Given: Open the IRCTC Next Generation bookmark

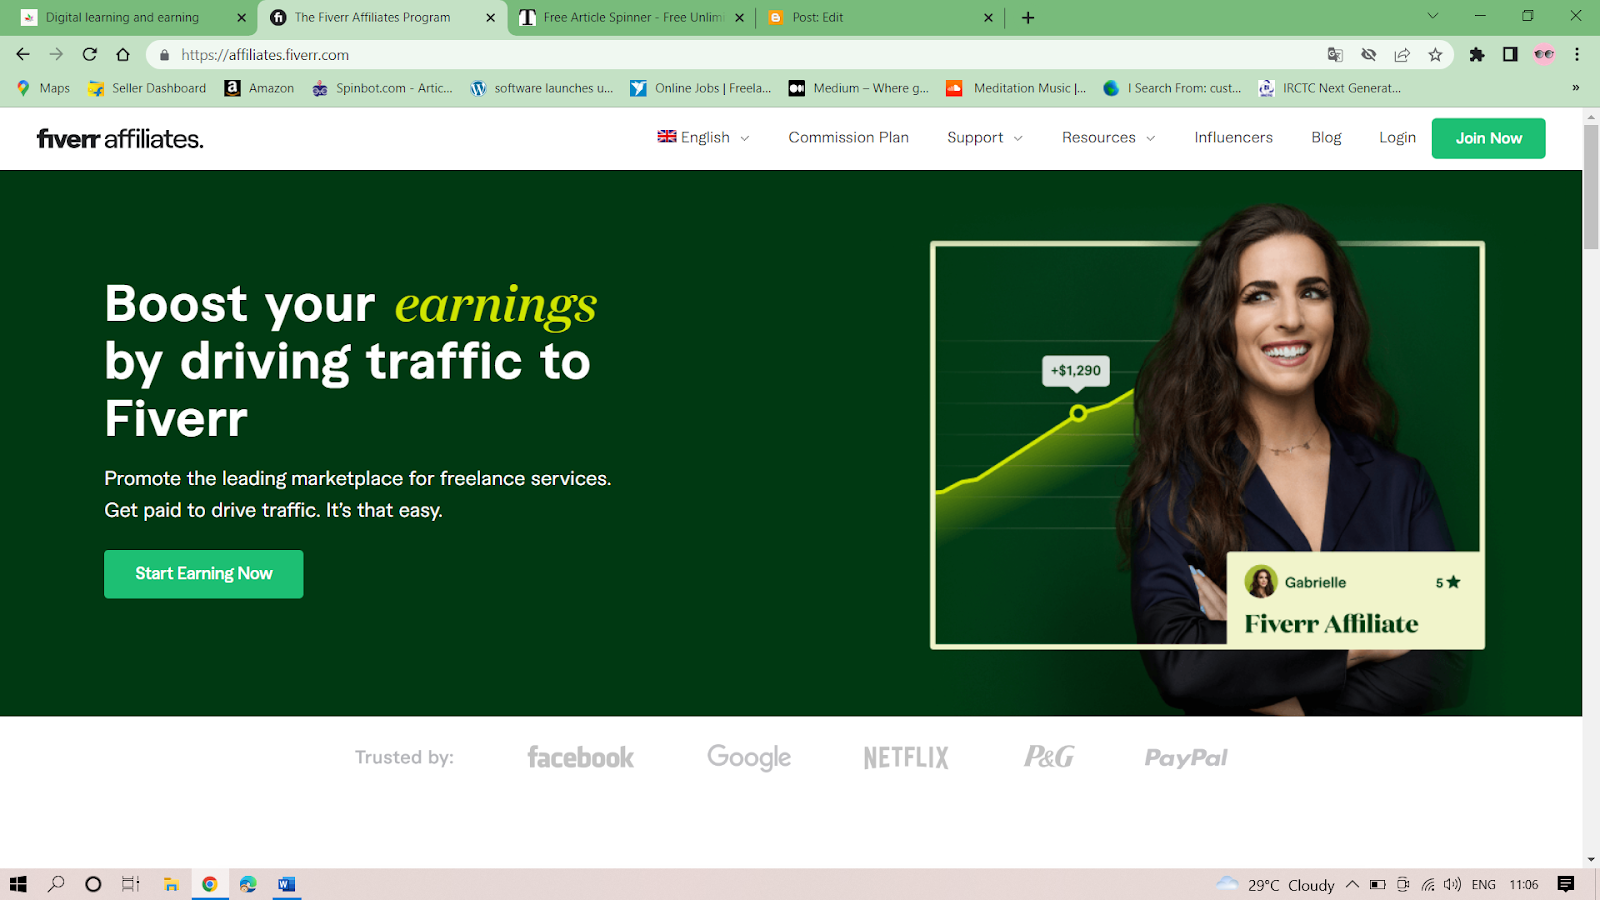Looking at the screenshot, I should 1330,88.
